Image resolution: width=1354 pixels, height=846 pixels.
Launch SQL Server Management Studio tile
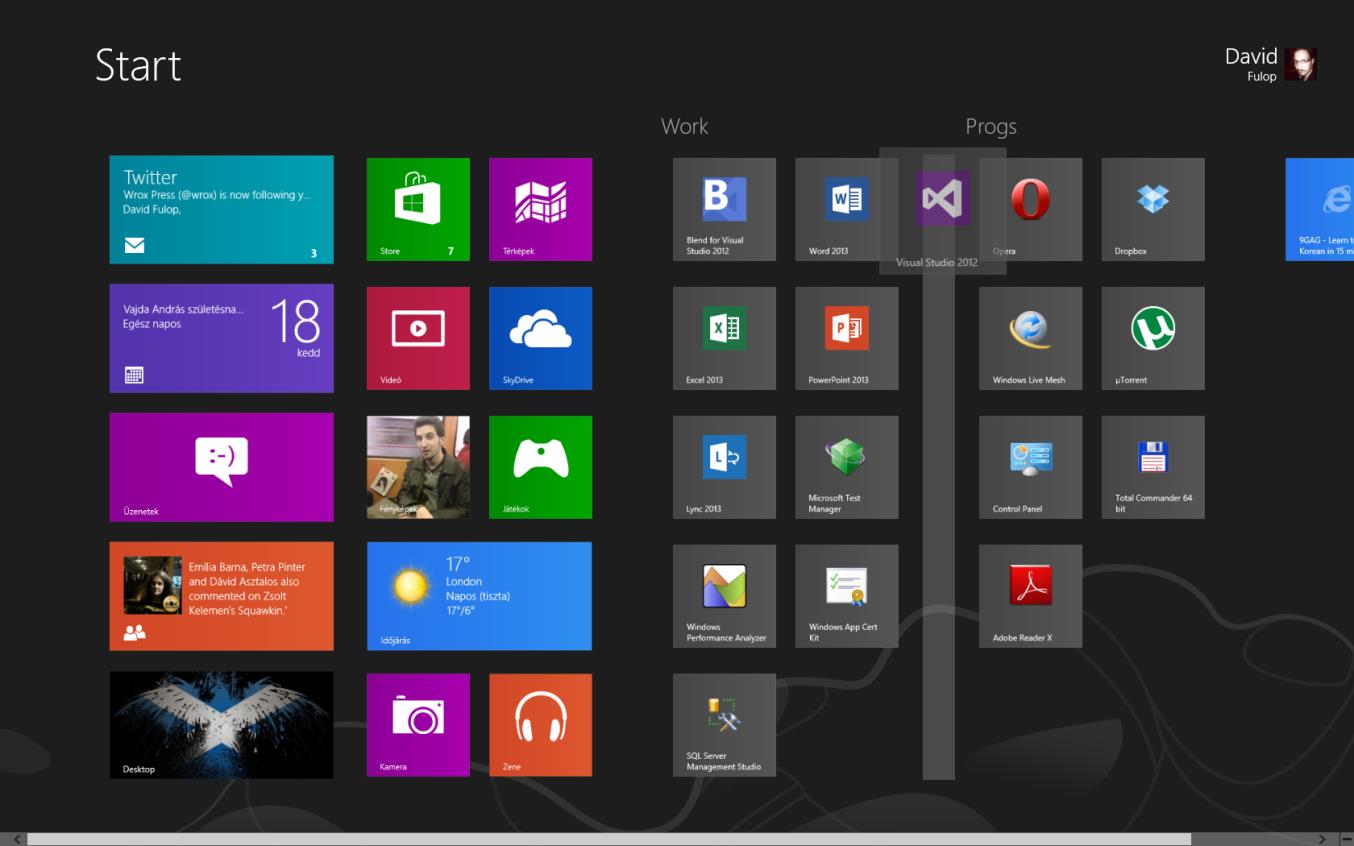pos(724,725)
